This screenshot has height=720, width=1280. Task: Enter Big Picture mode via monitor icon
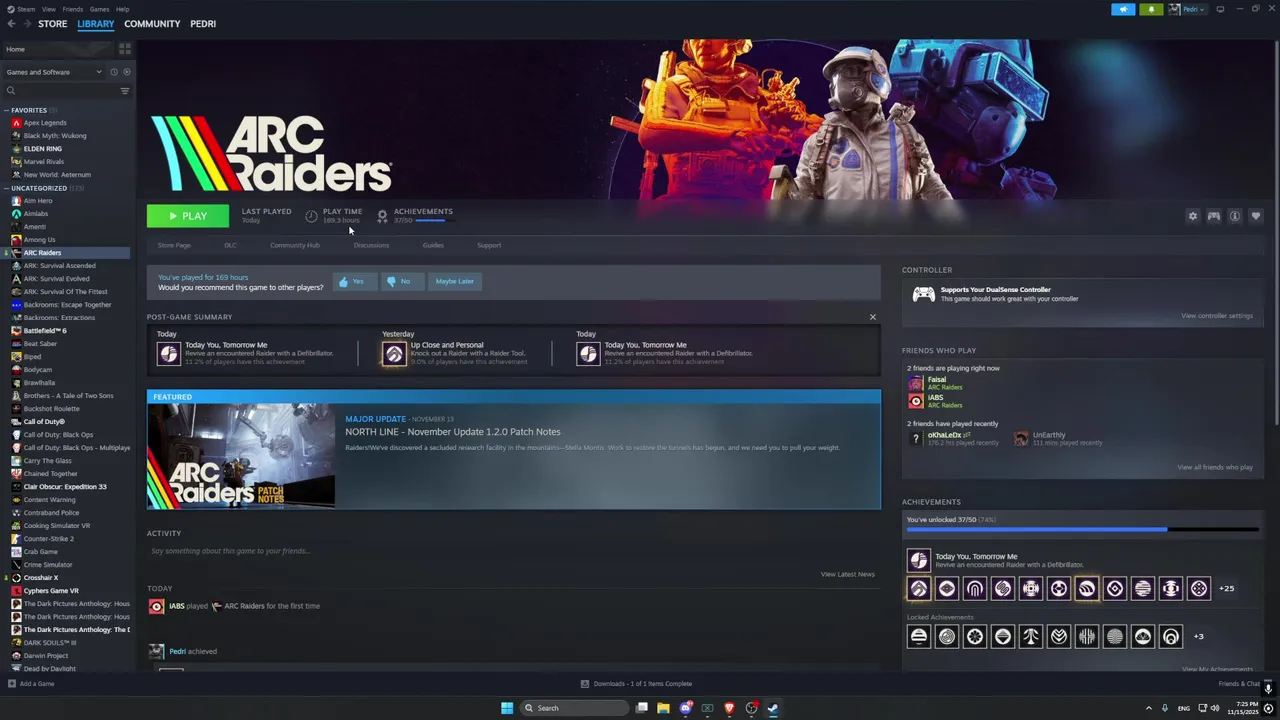click(x=1220, y=9)
